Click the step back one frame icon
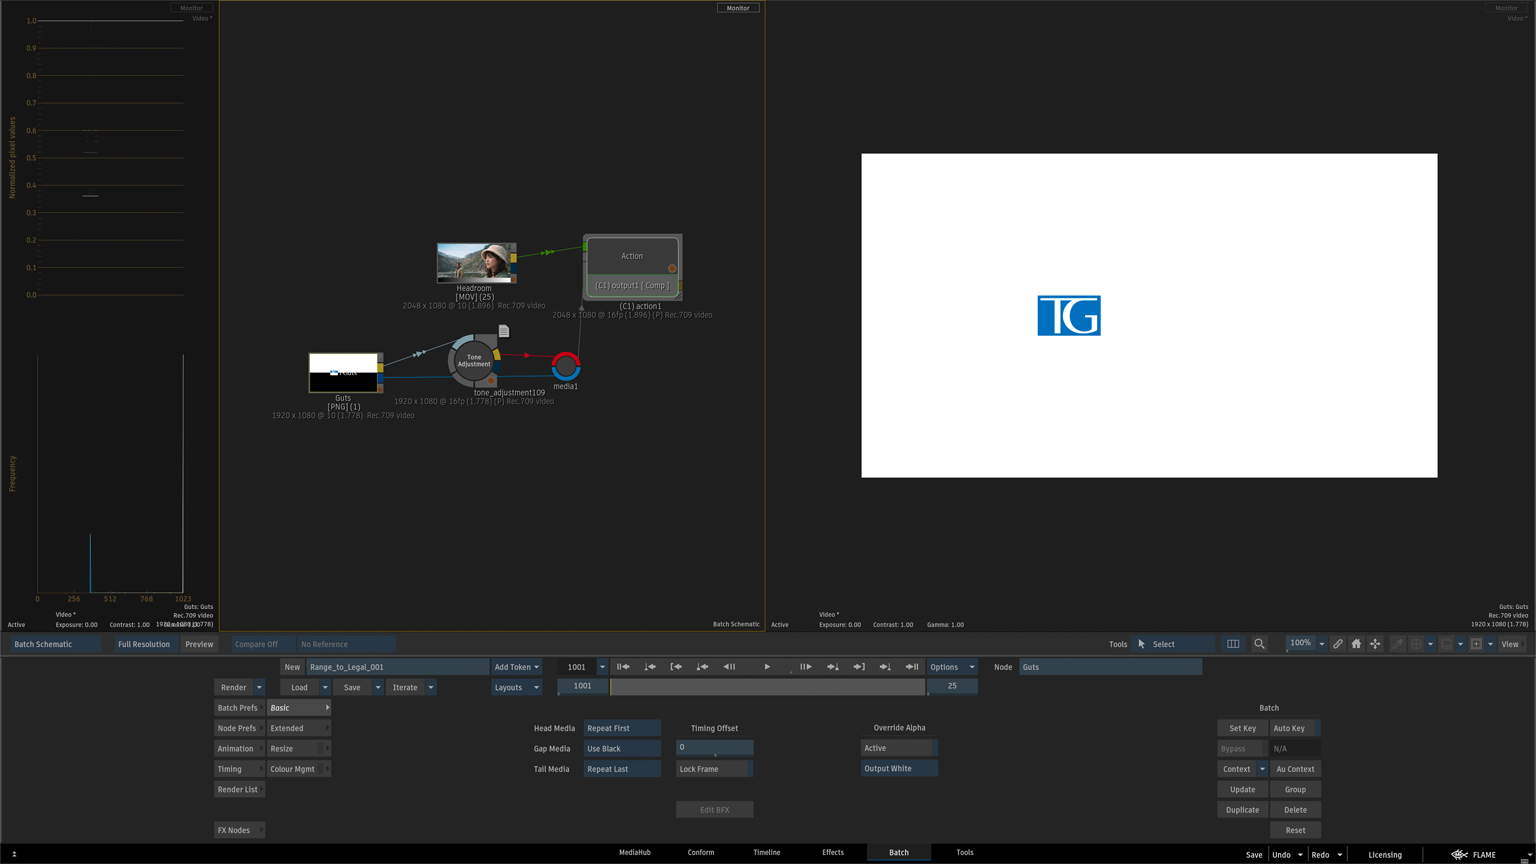This screenshot has height=864, width=1536. (729, 667)
